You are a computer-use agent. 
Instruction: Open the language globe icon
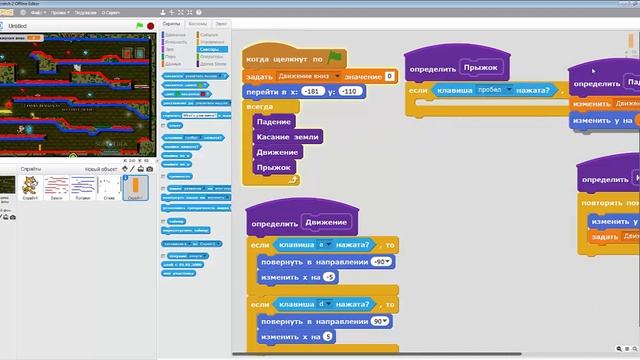tap(23, 12)
